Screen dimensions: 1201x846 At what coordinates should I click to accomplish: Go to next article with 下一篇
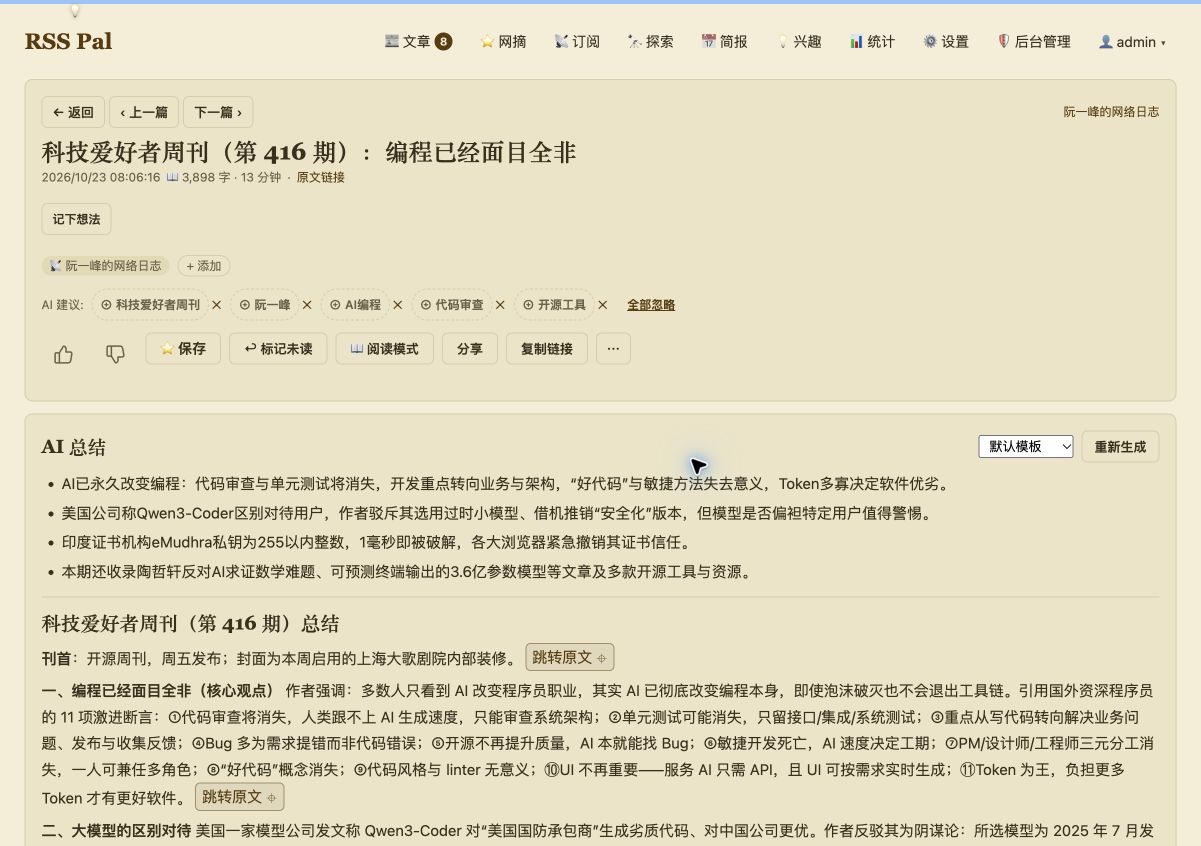pos(218,112)
